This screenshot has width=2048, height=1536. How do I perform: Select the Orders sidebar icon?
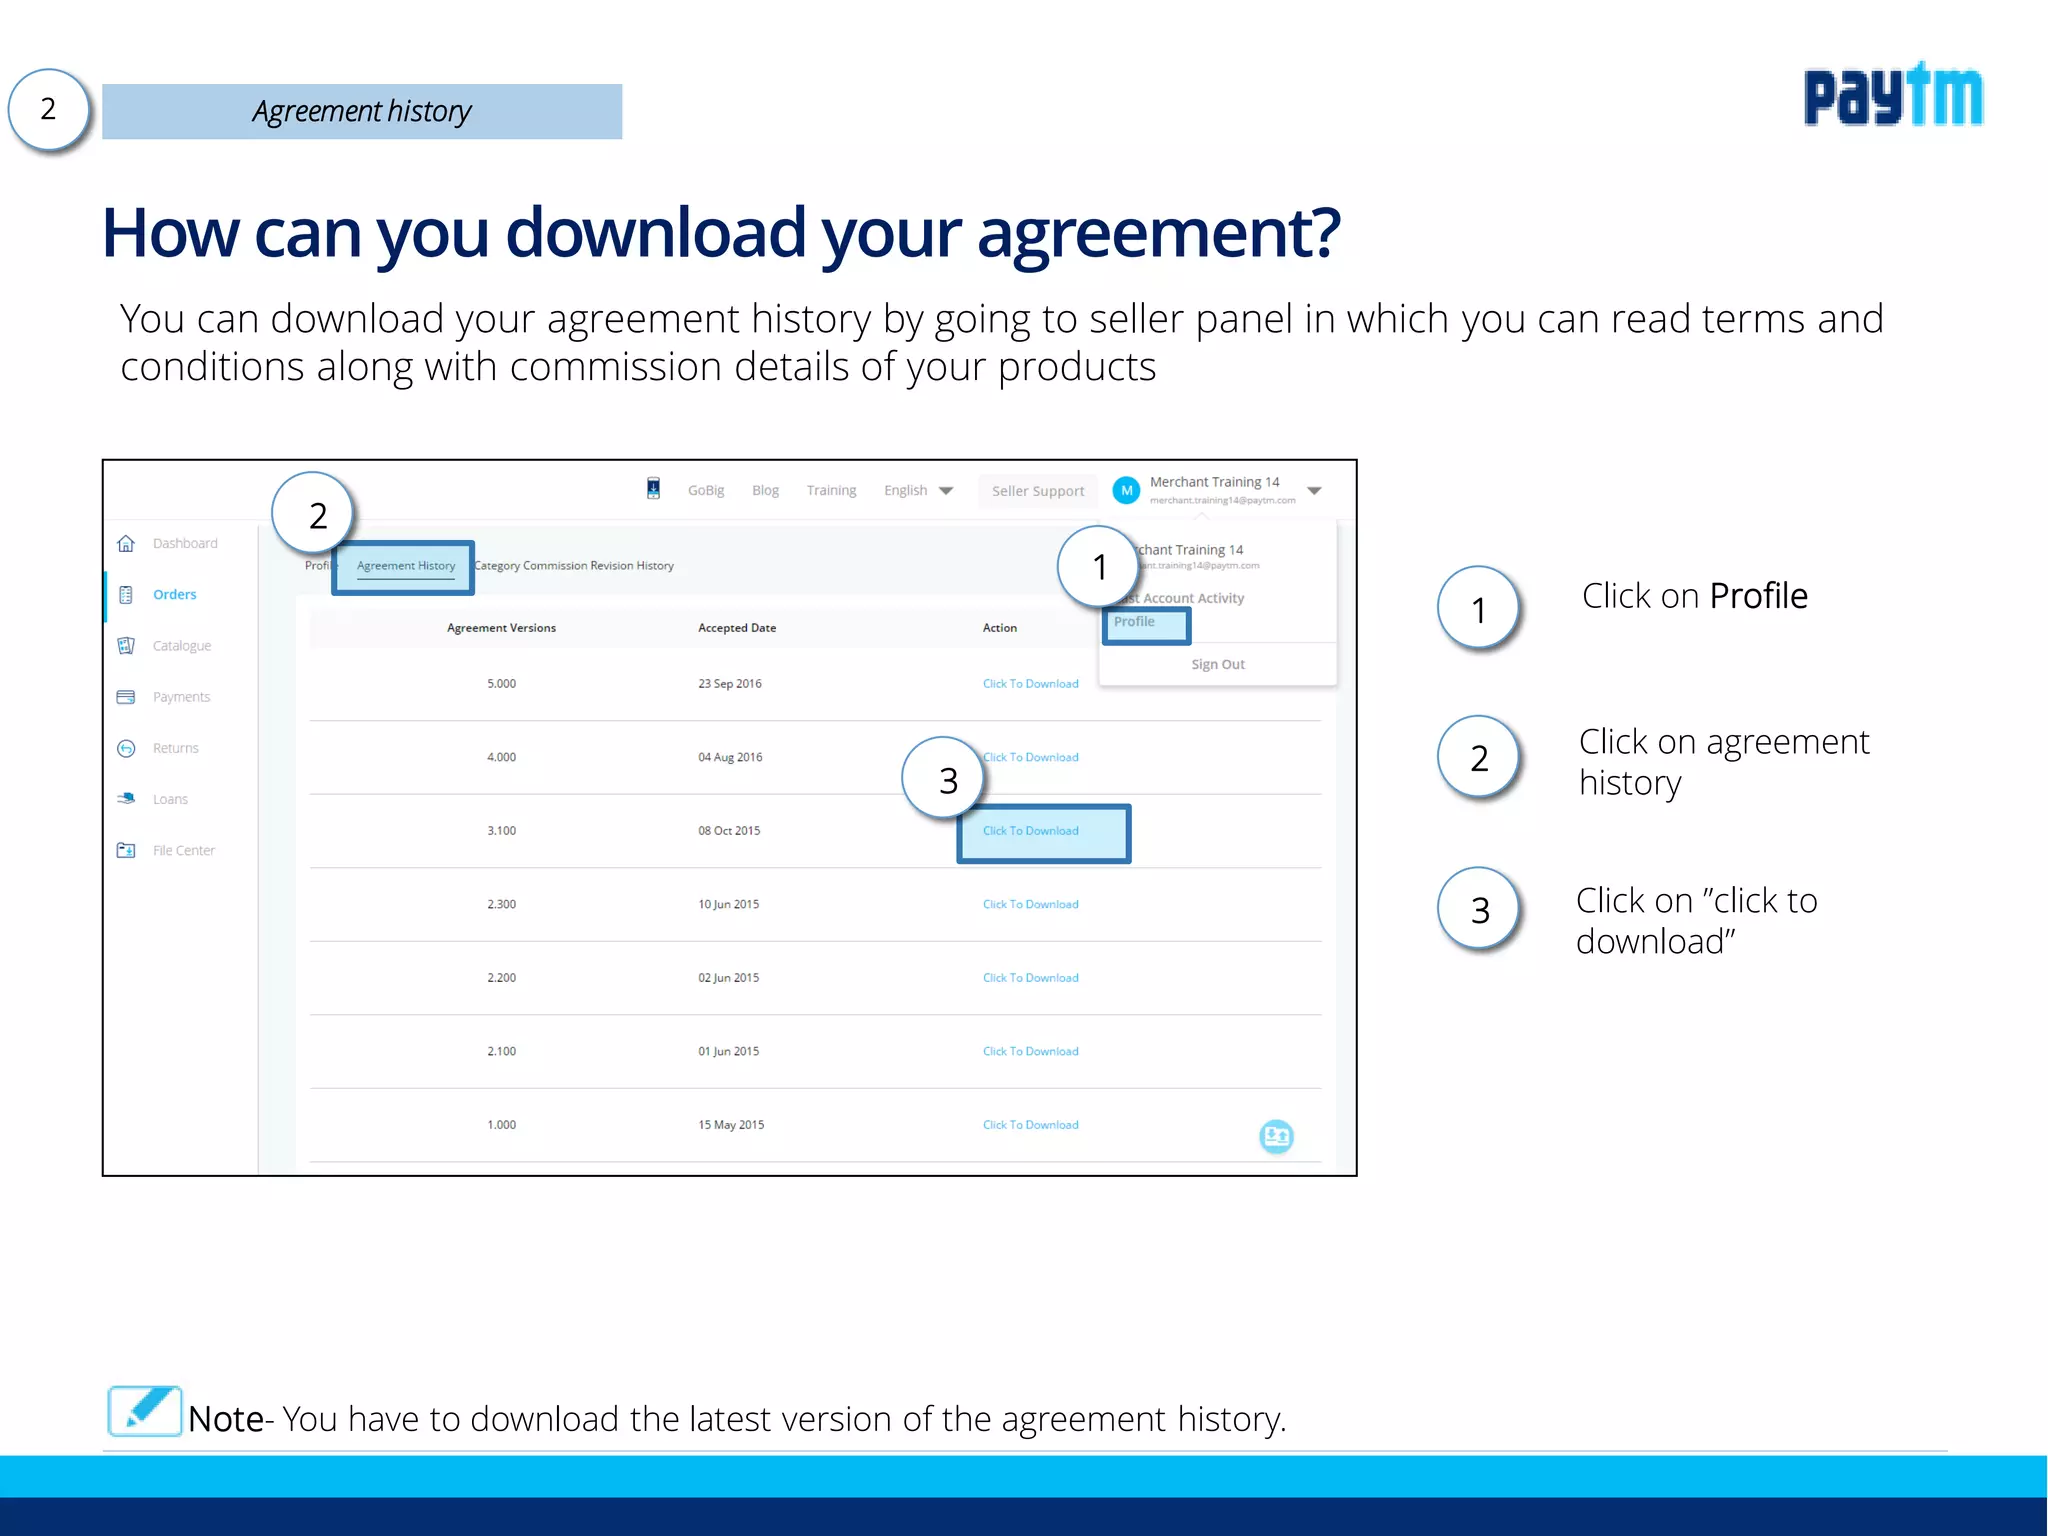tap(126, 594)
